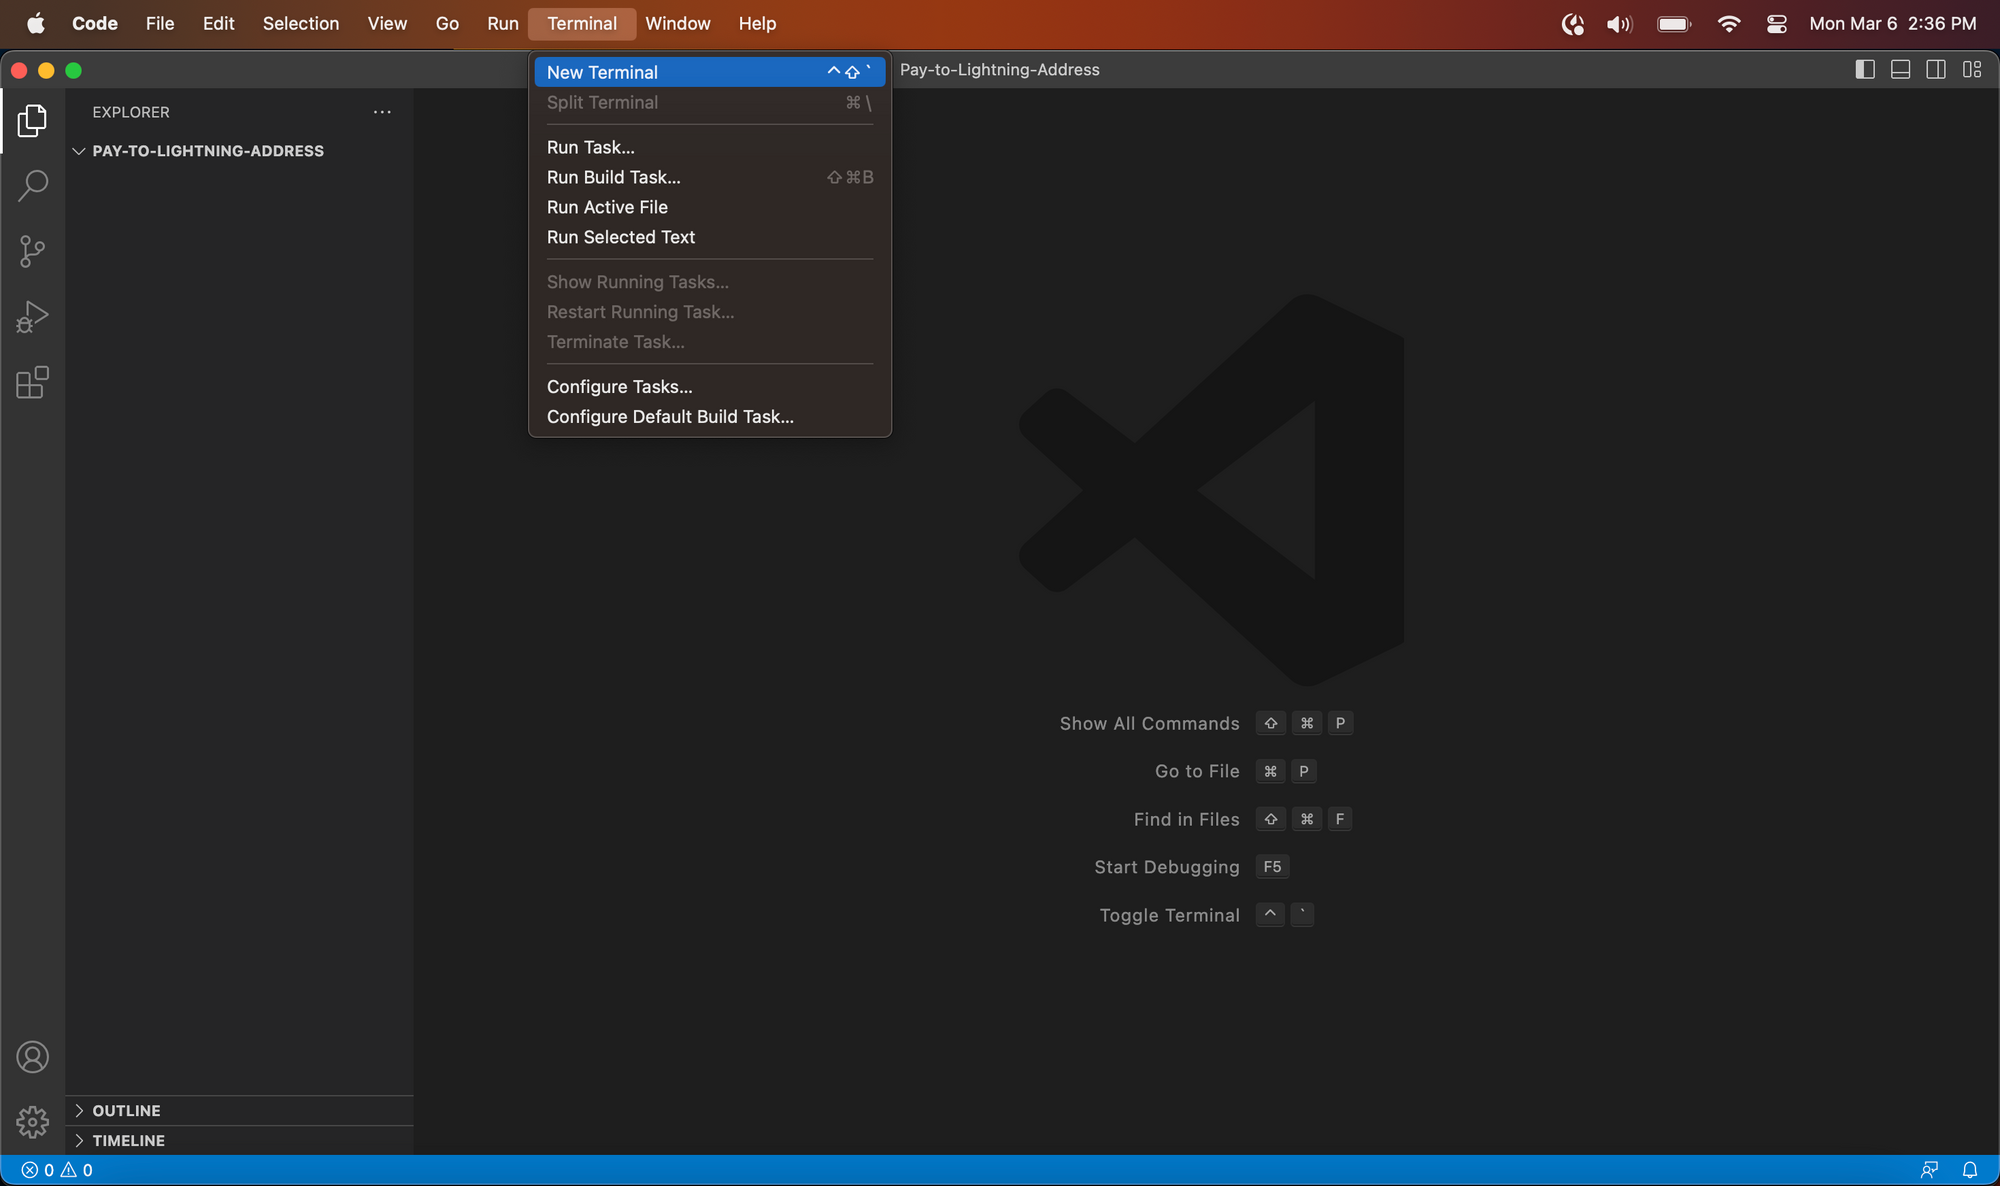Open the Window menu
Viewport: 2000px width, 1186px height.
tap(678, 23)
